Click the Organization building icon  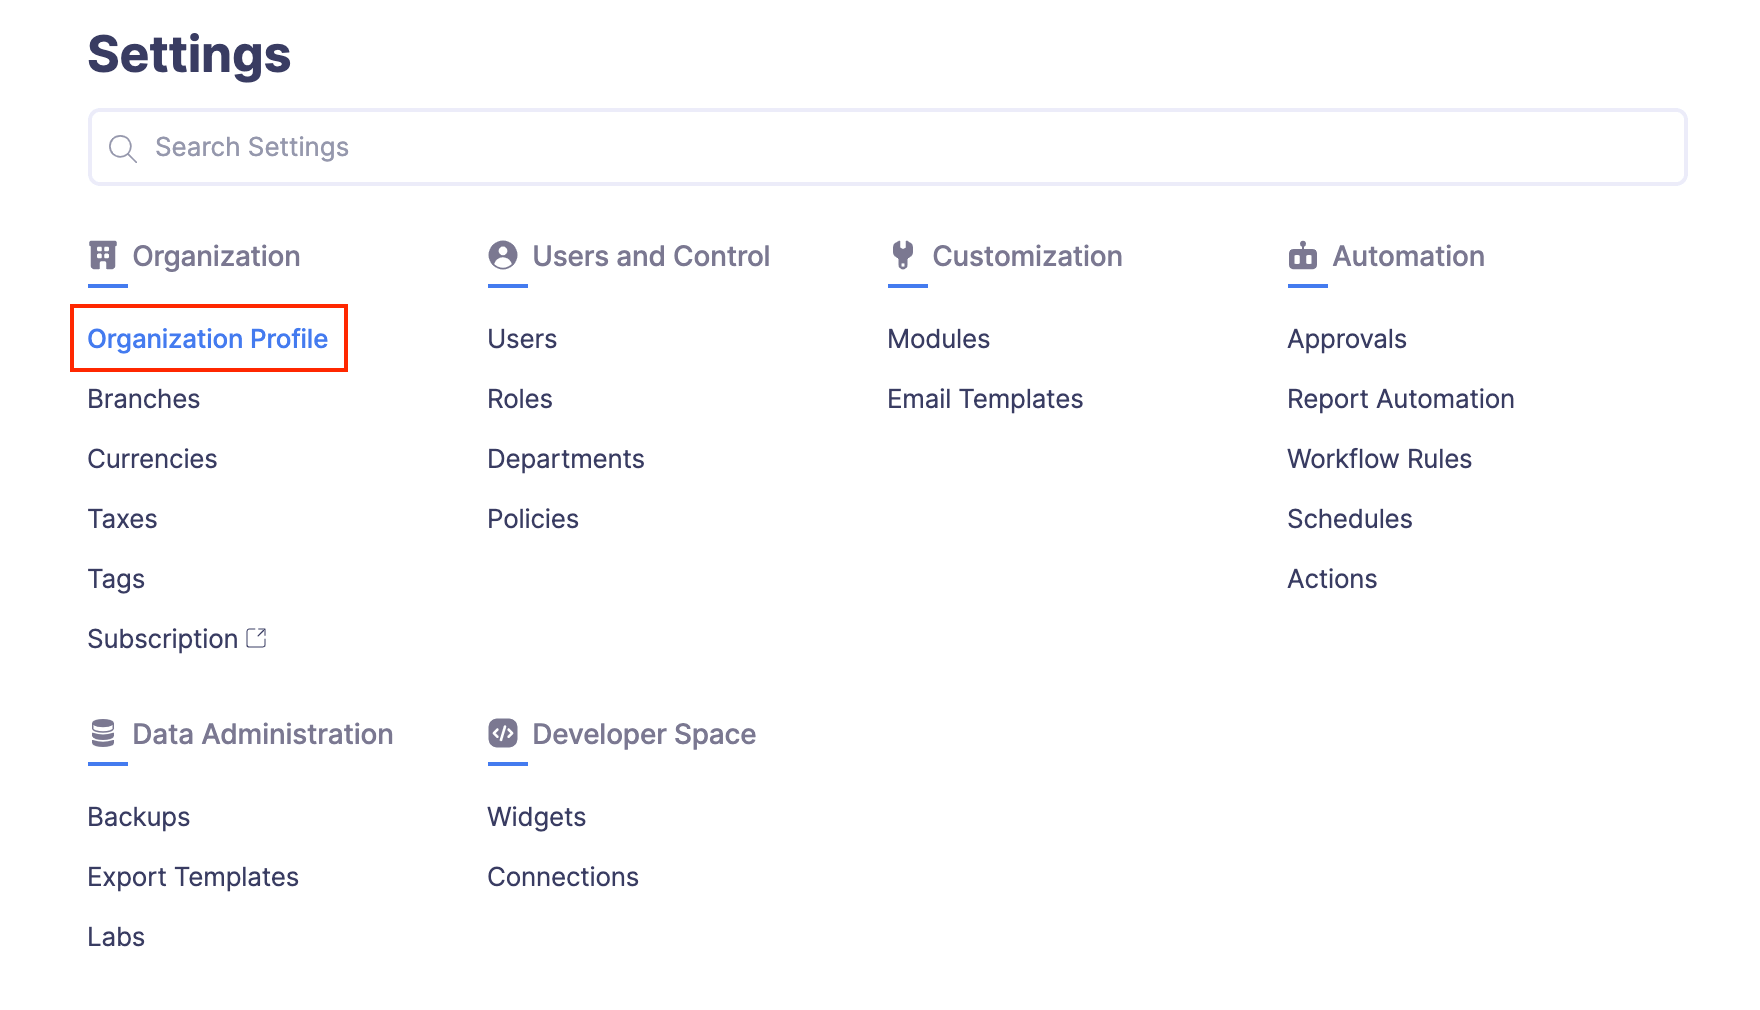(103, 255)
